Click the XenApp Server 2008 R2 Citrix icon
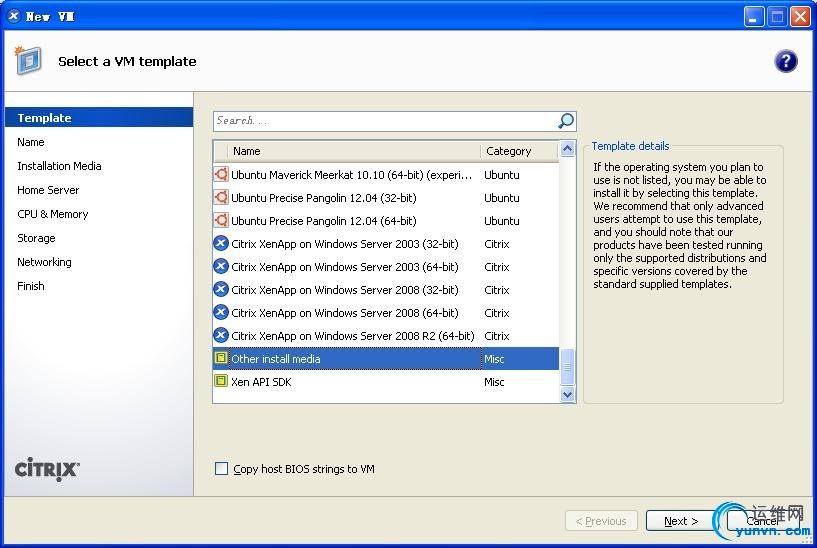817x548 pixels. [x=221, y=335]
